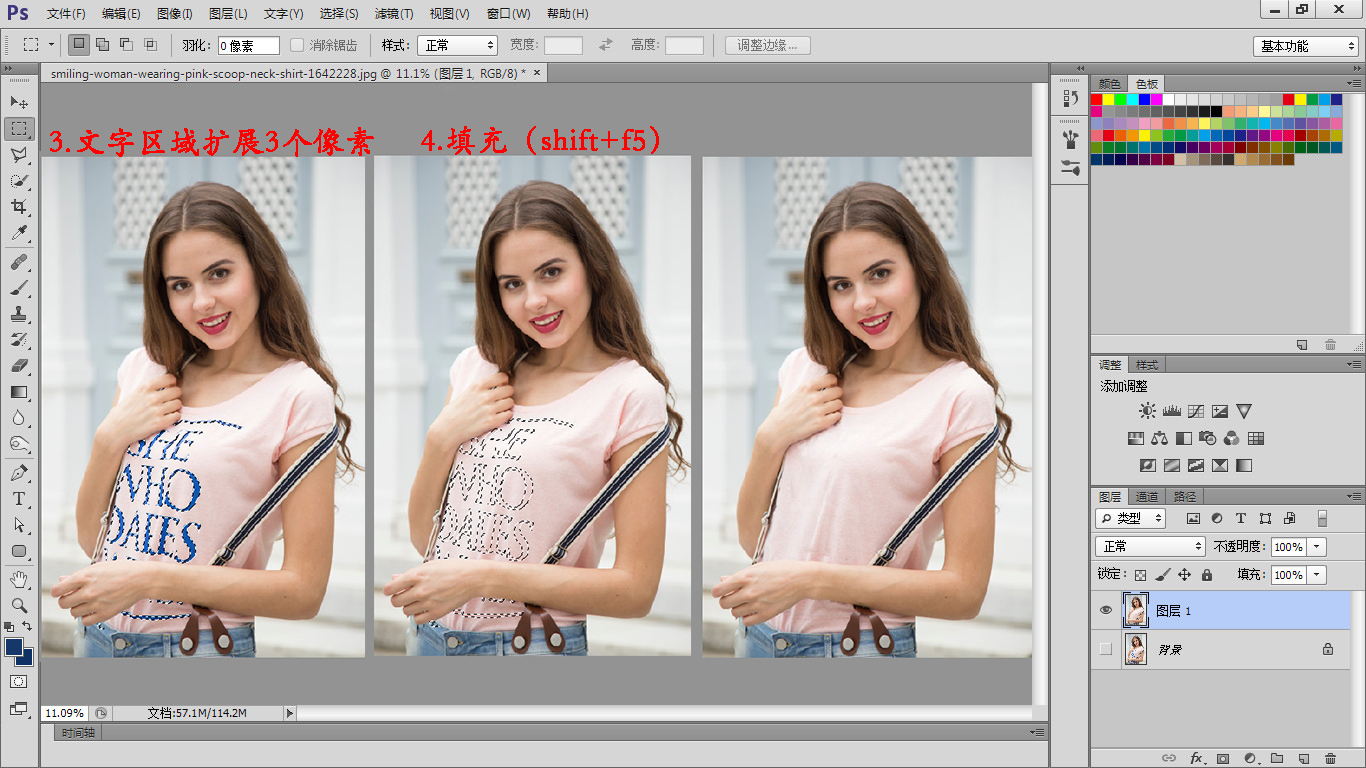Switch to the 路径 tab
The width and height of the screenshot is (1366, 768).
tap(1184, 497)
